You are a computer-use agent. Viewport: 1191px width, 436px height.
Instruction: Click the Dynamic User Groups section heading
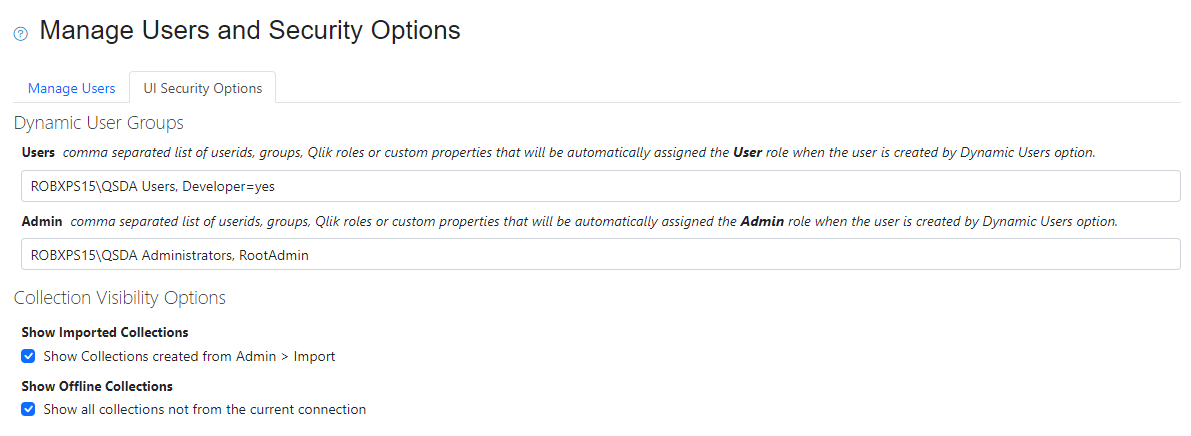click(x=99, y=124)
